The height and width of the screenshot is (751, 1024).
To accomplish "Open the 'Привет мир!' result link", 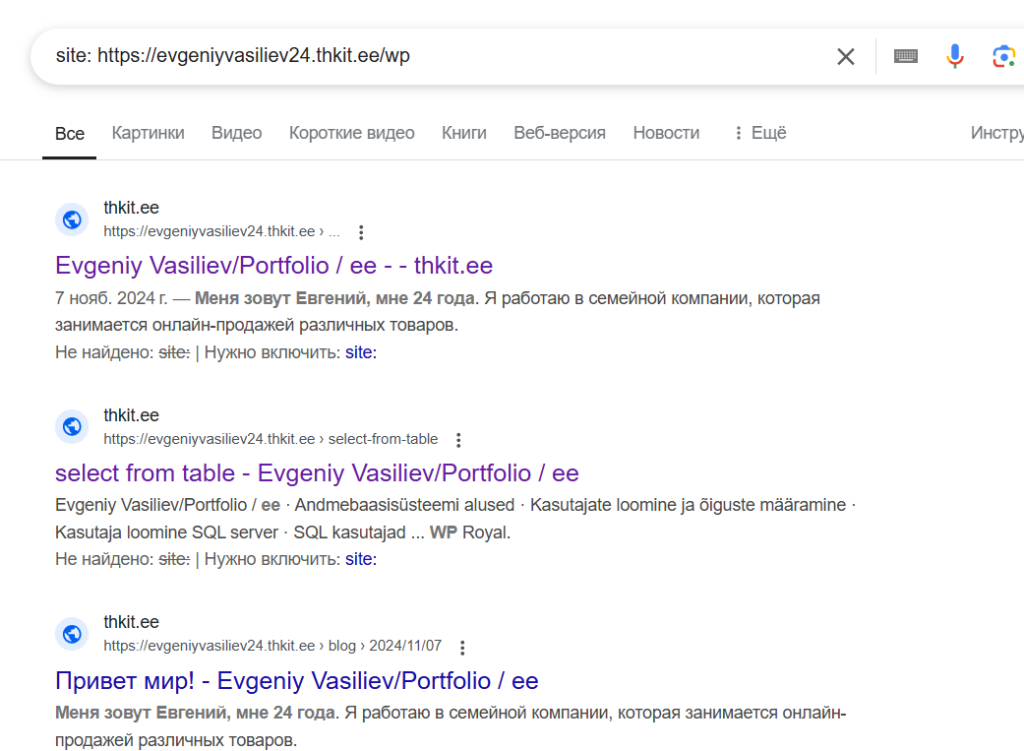I will click(x=296, y=680).
